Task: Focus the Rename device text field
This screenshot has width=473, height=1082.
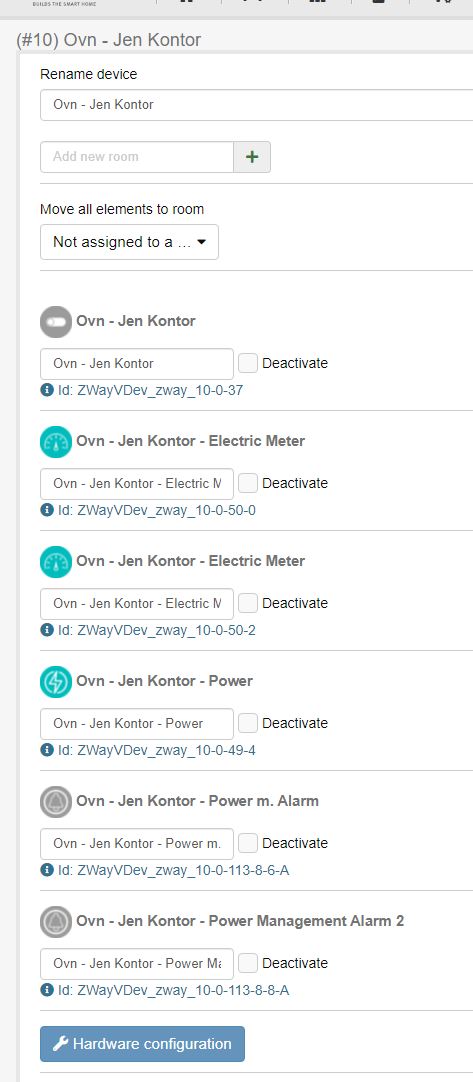Action: (256, 105)
